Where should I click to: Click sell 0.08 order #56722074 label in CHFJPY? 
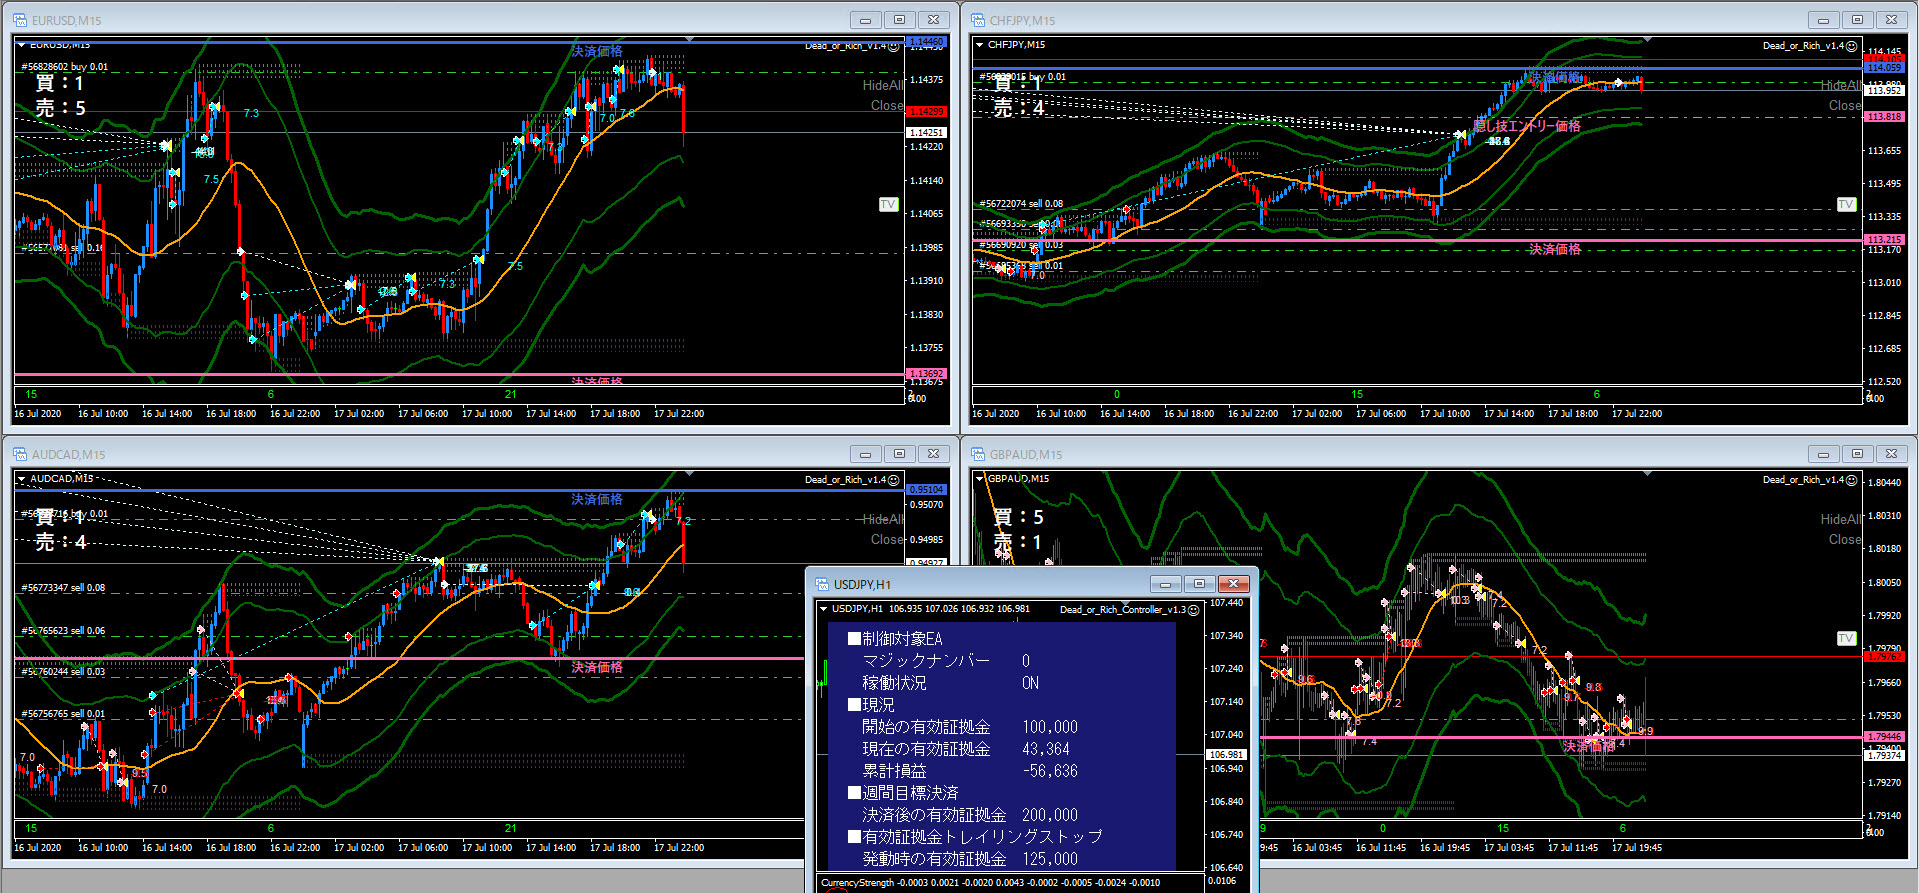pos(1021,204)
